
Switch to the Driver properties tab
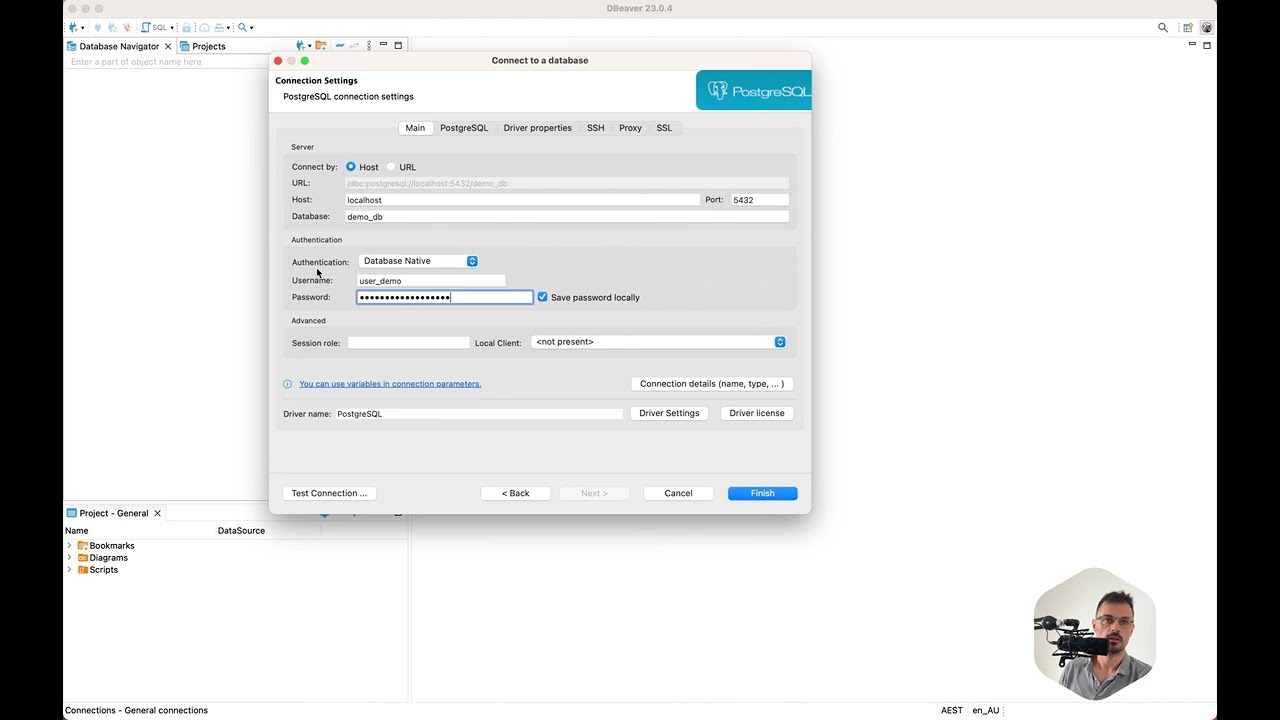[537, 128]
